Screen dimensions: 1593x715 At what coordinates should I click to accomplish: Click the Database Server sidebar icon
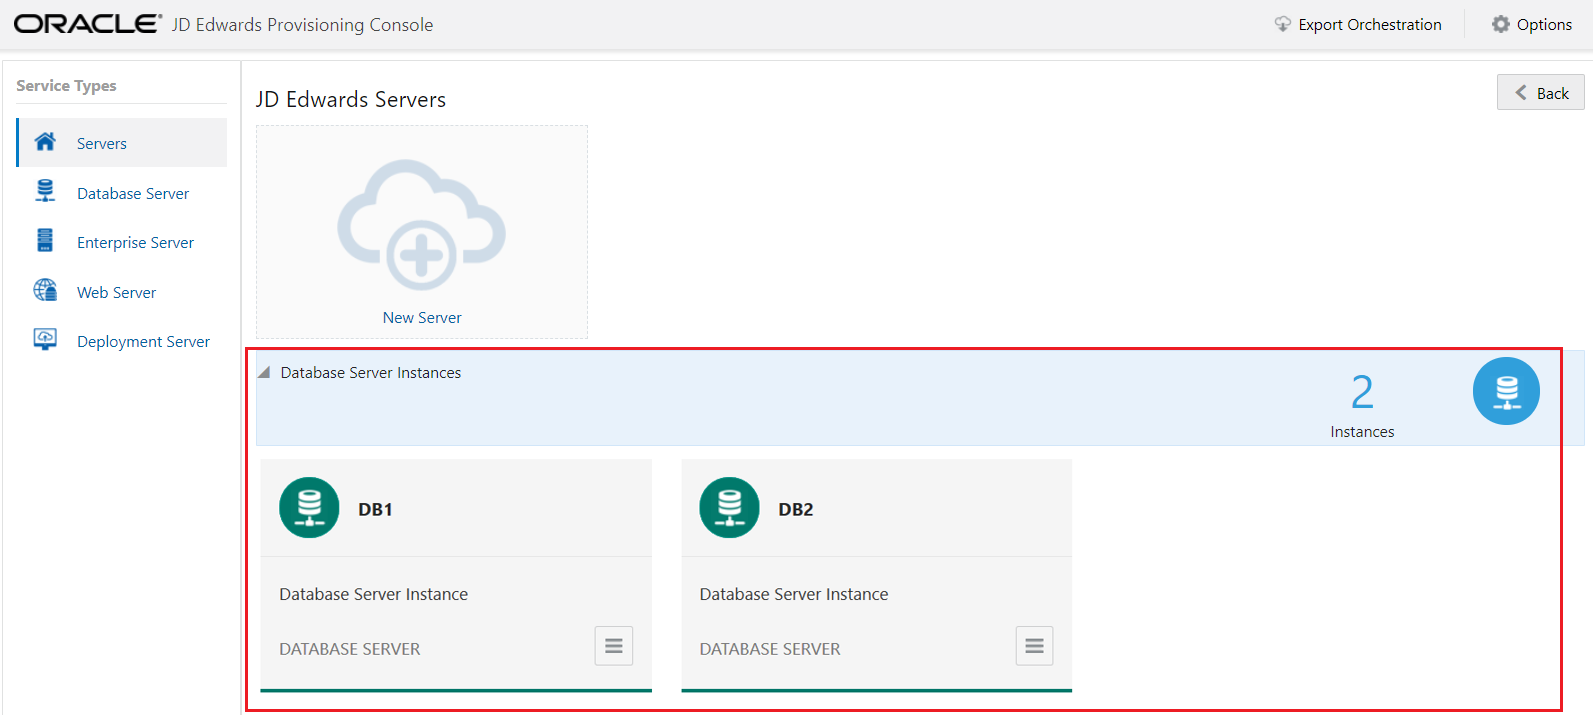pos(45,191)
